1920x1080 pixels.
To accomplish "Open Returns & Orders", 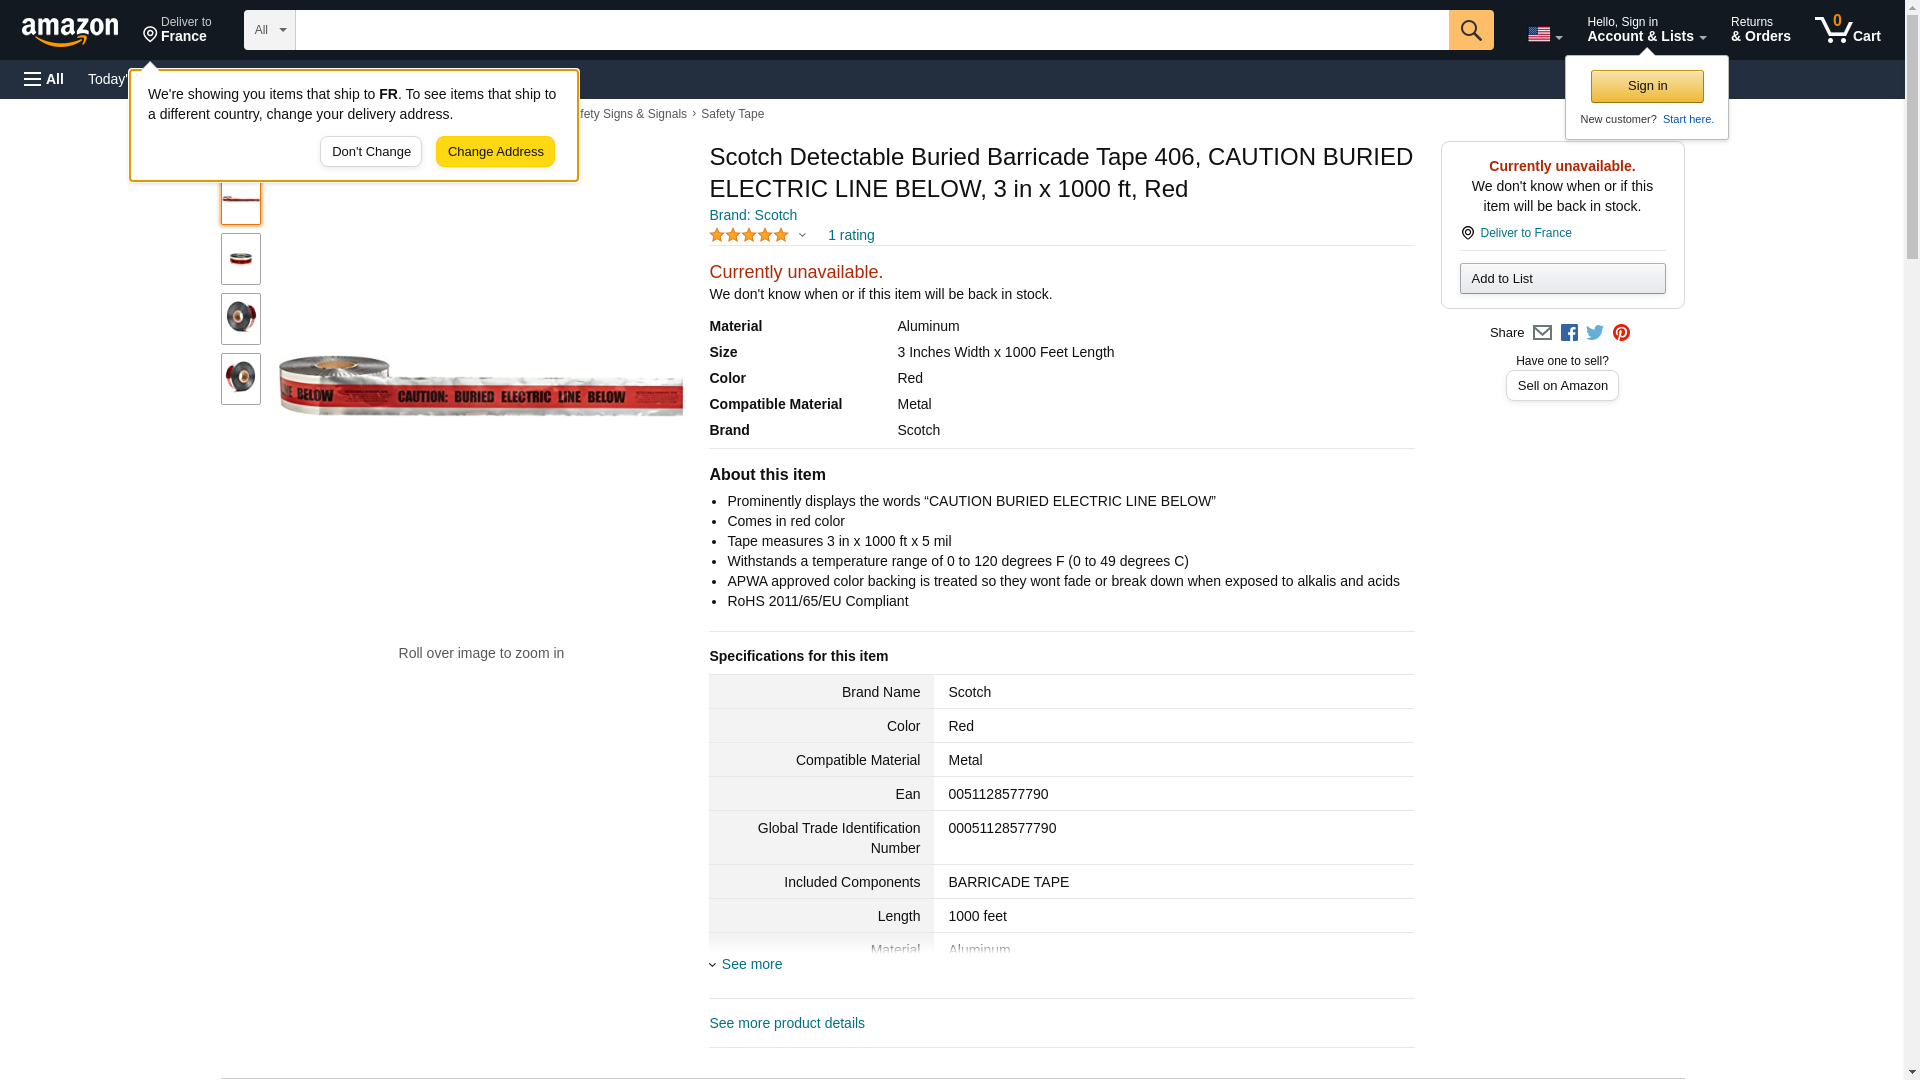I will click(x=1760, y=30).
